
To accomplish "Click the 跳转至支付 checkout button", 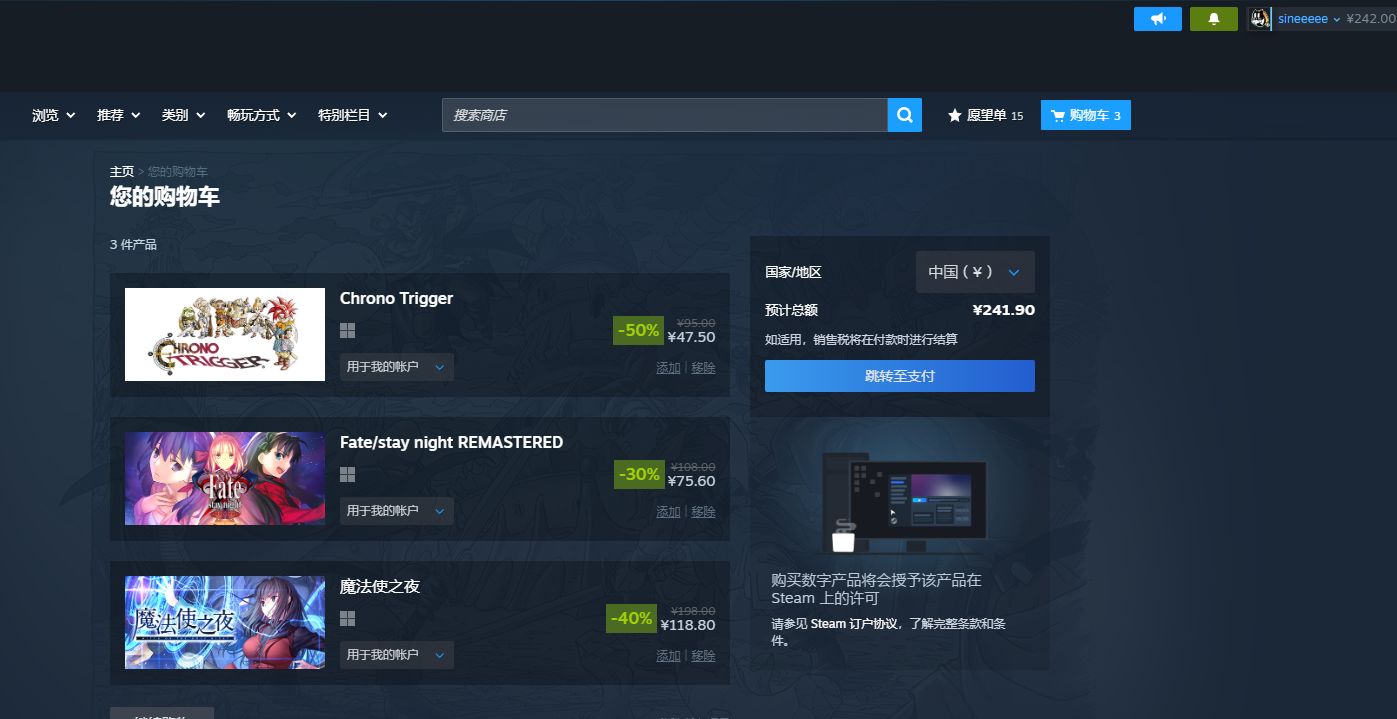I will [899, 376].
